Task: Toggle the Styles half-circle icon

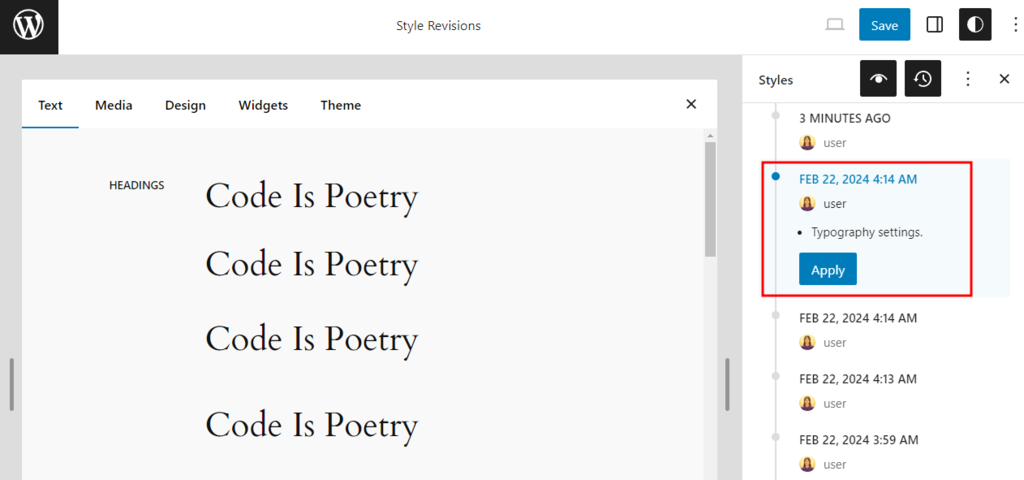Action: pos(975,25)
